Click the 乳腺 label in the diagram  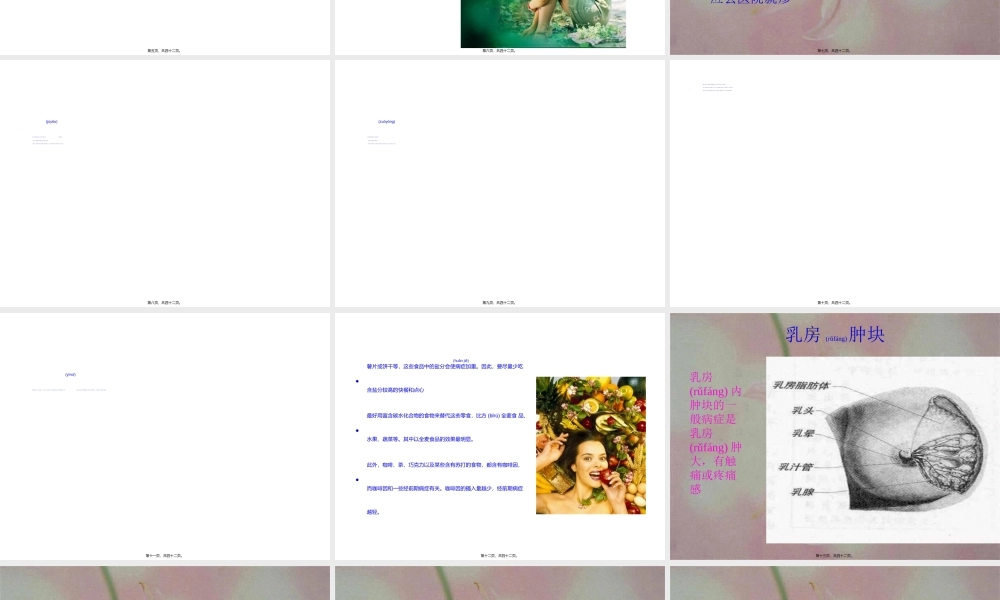pyautogui.click(x=803, y=492)
